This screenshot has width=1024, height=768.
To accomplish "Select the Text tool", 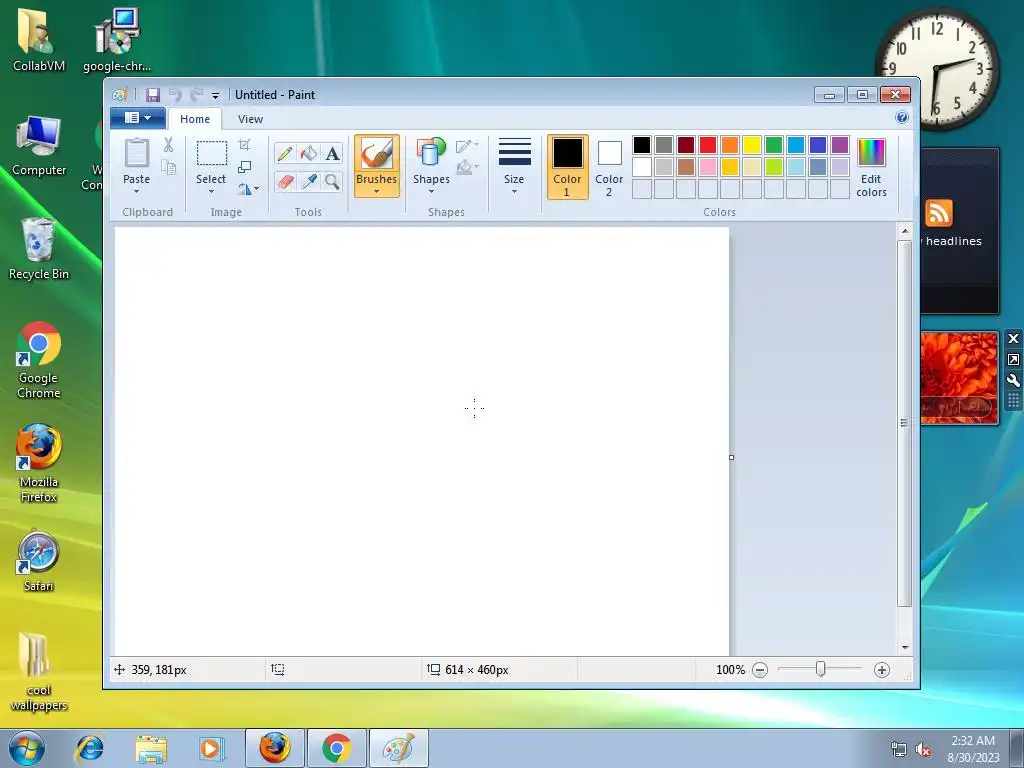I will [x=332, y=153].
